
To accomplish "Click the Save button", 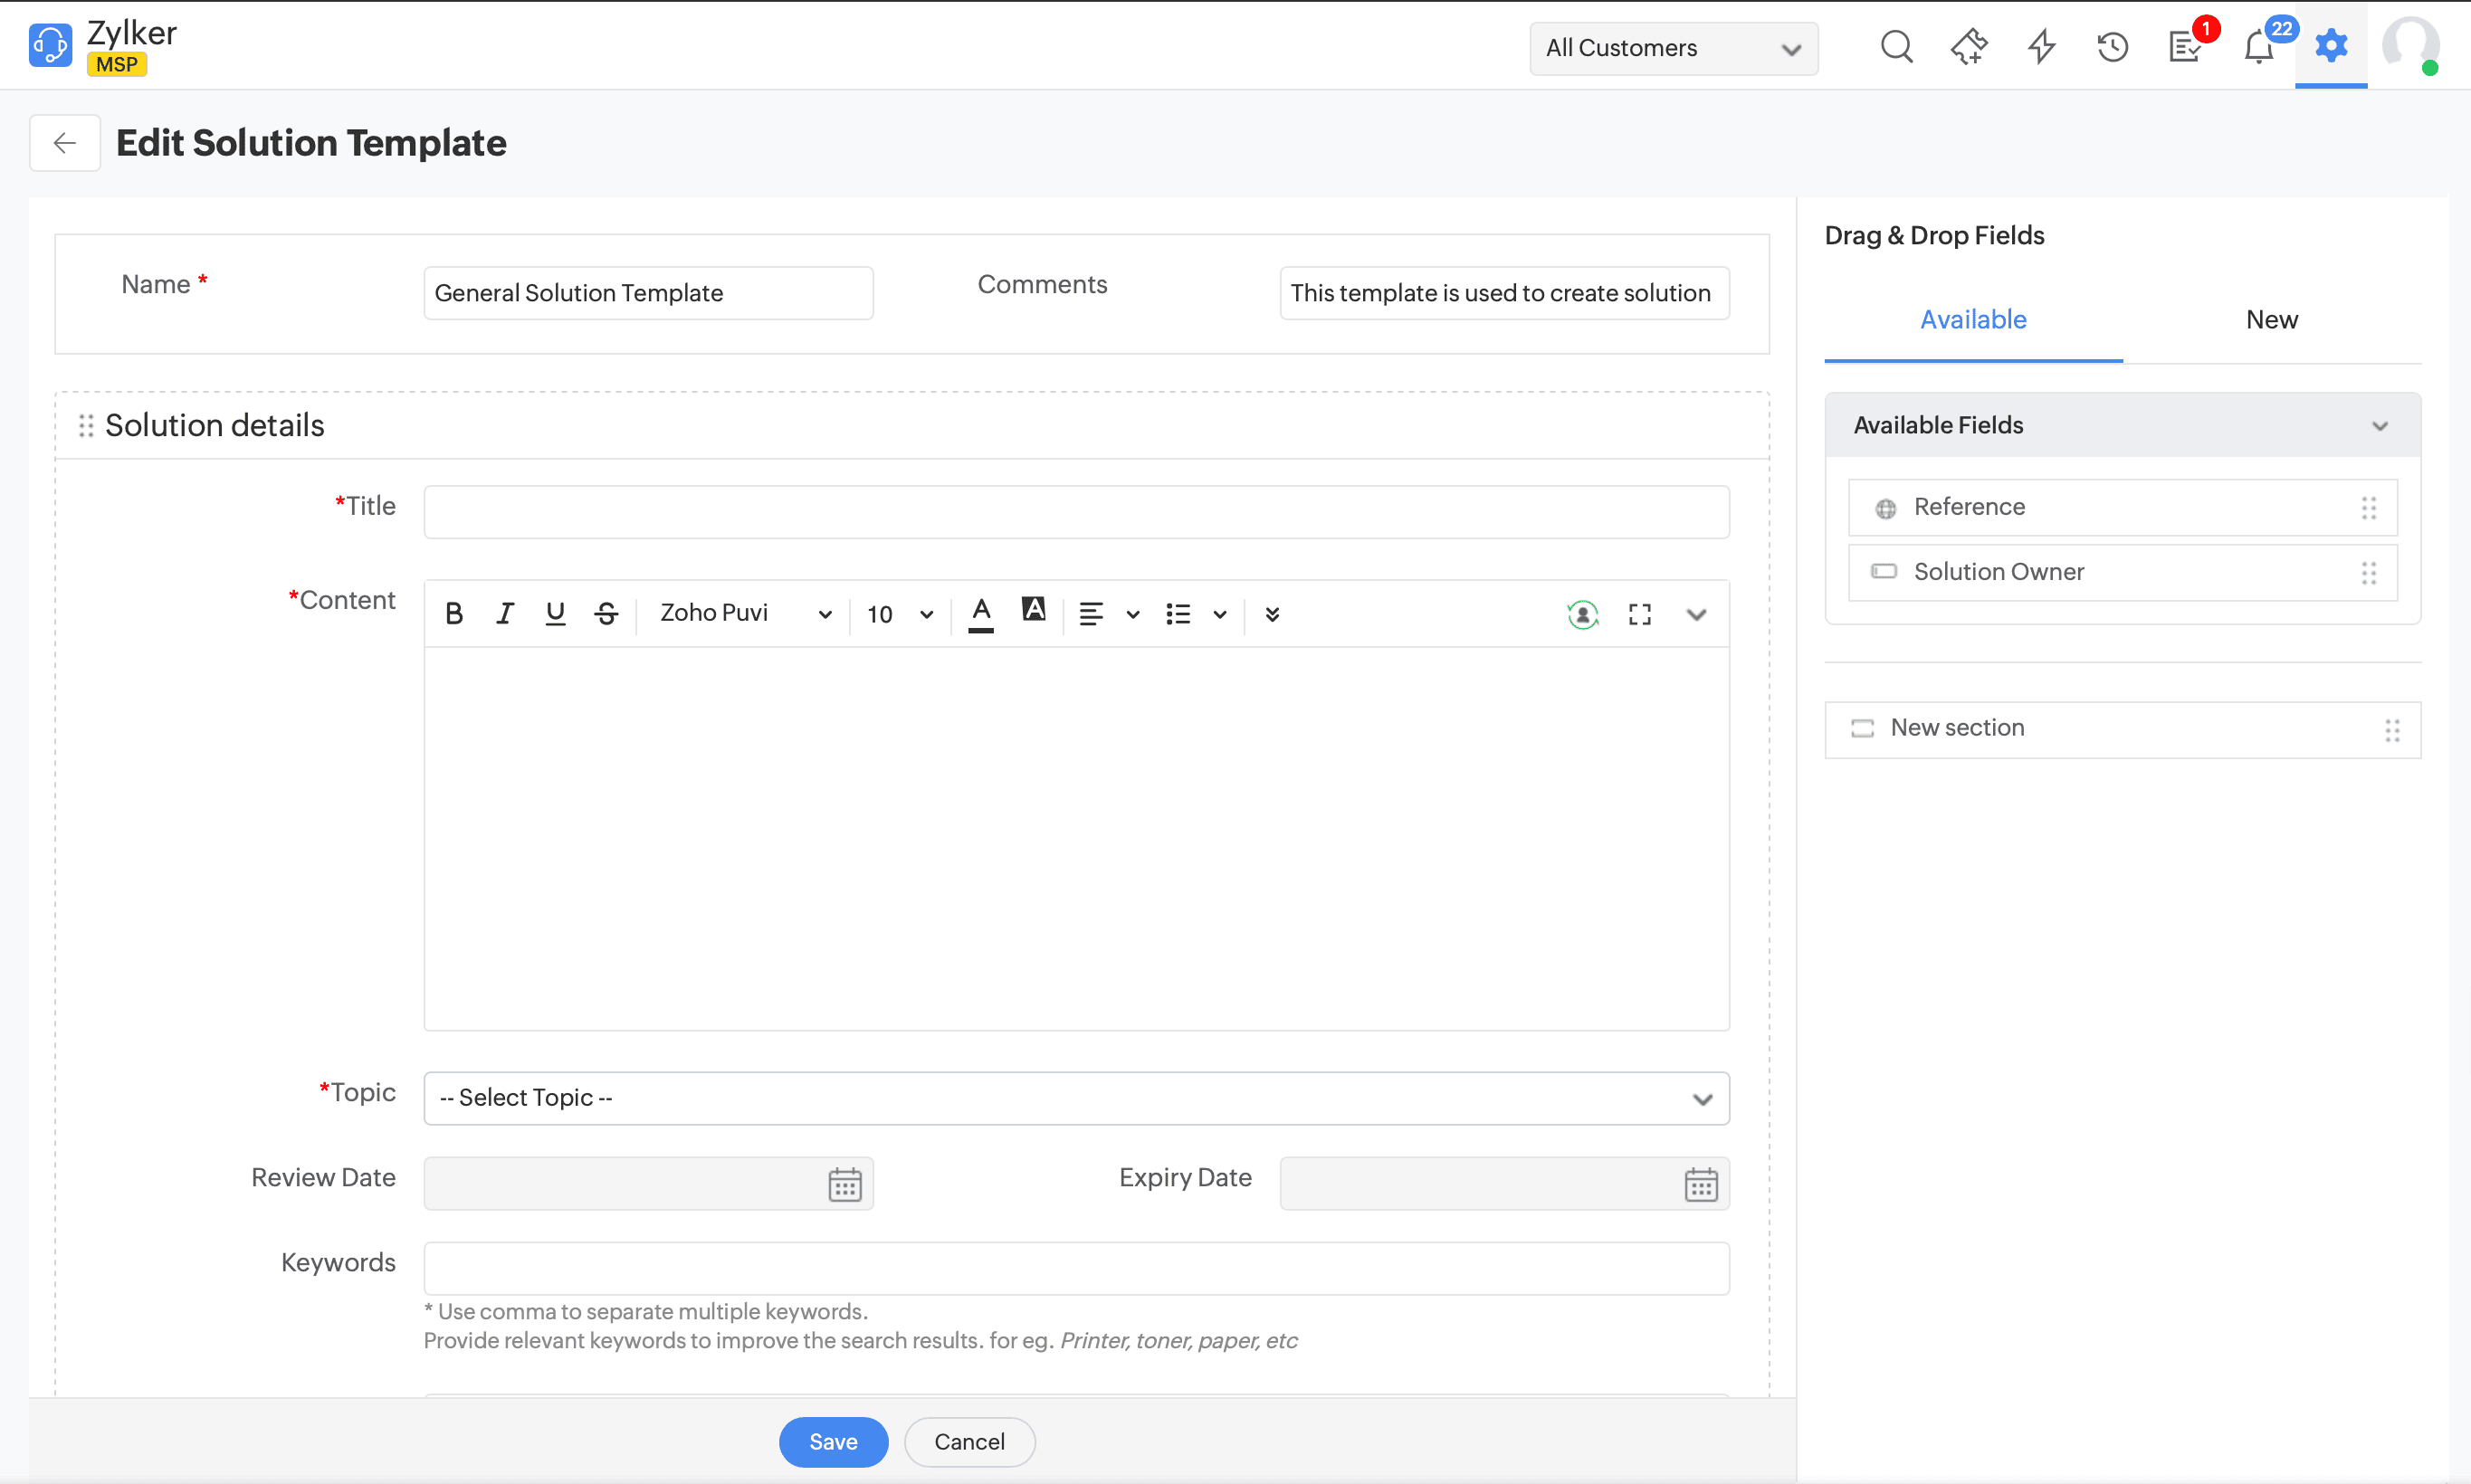I will coord(833,1441).
